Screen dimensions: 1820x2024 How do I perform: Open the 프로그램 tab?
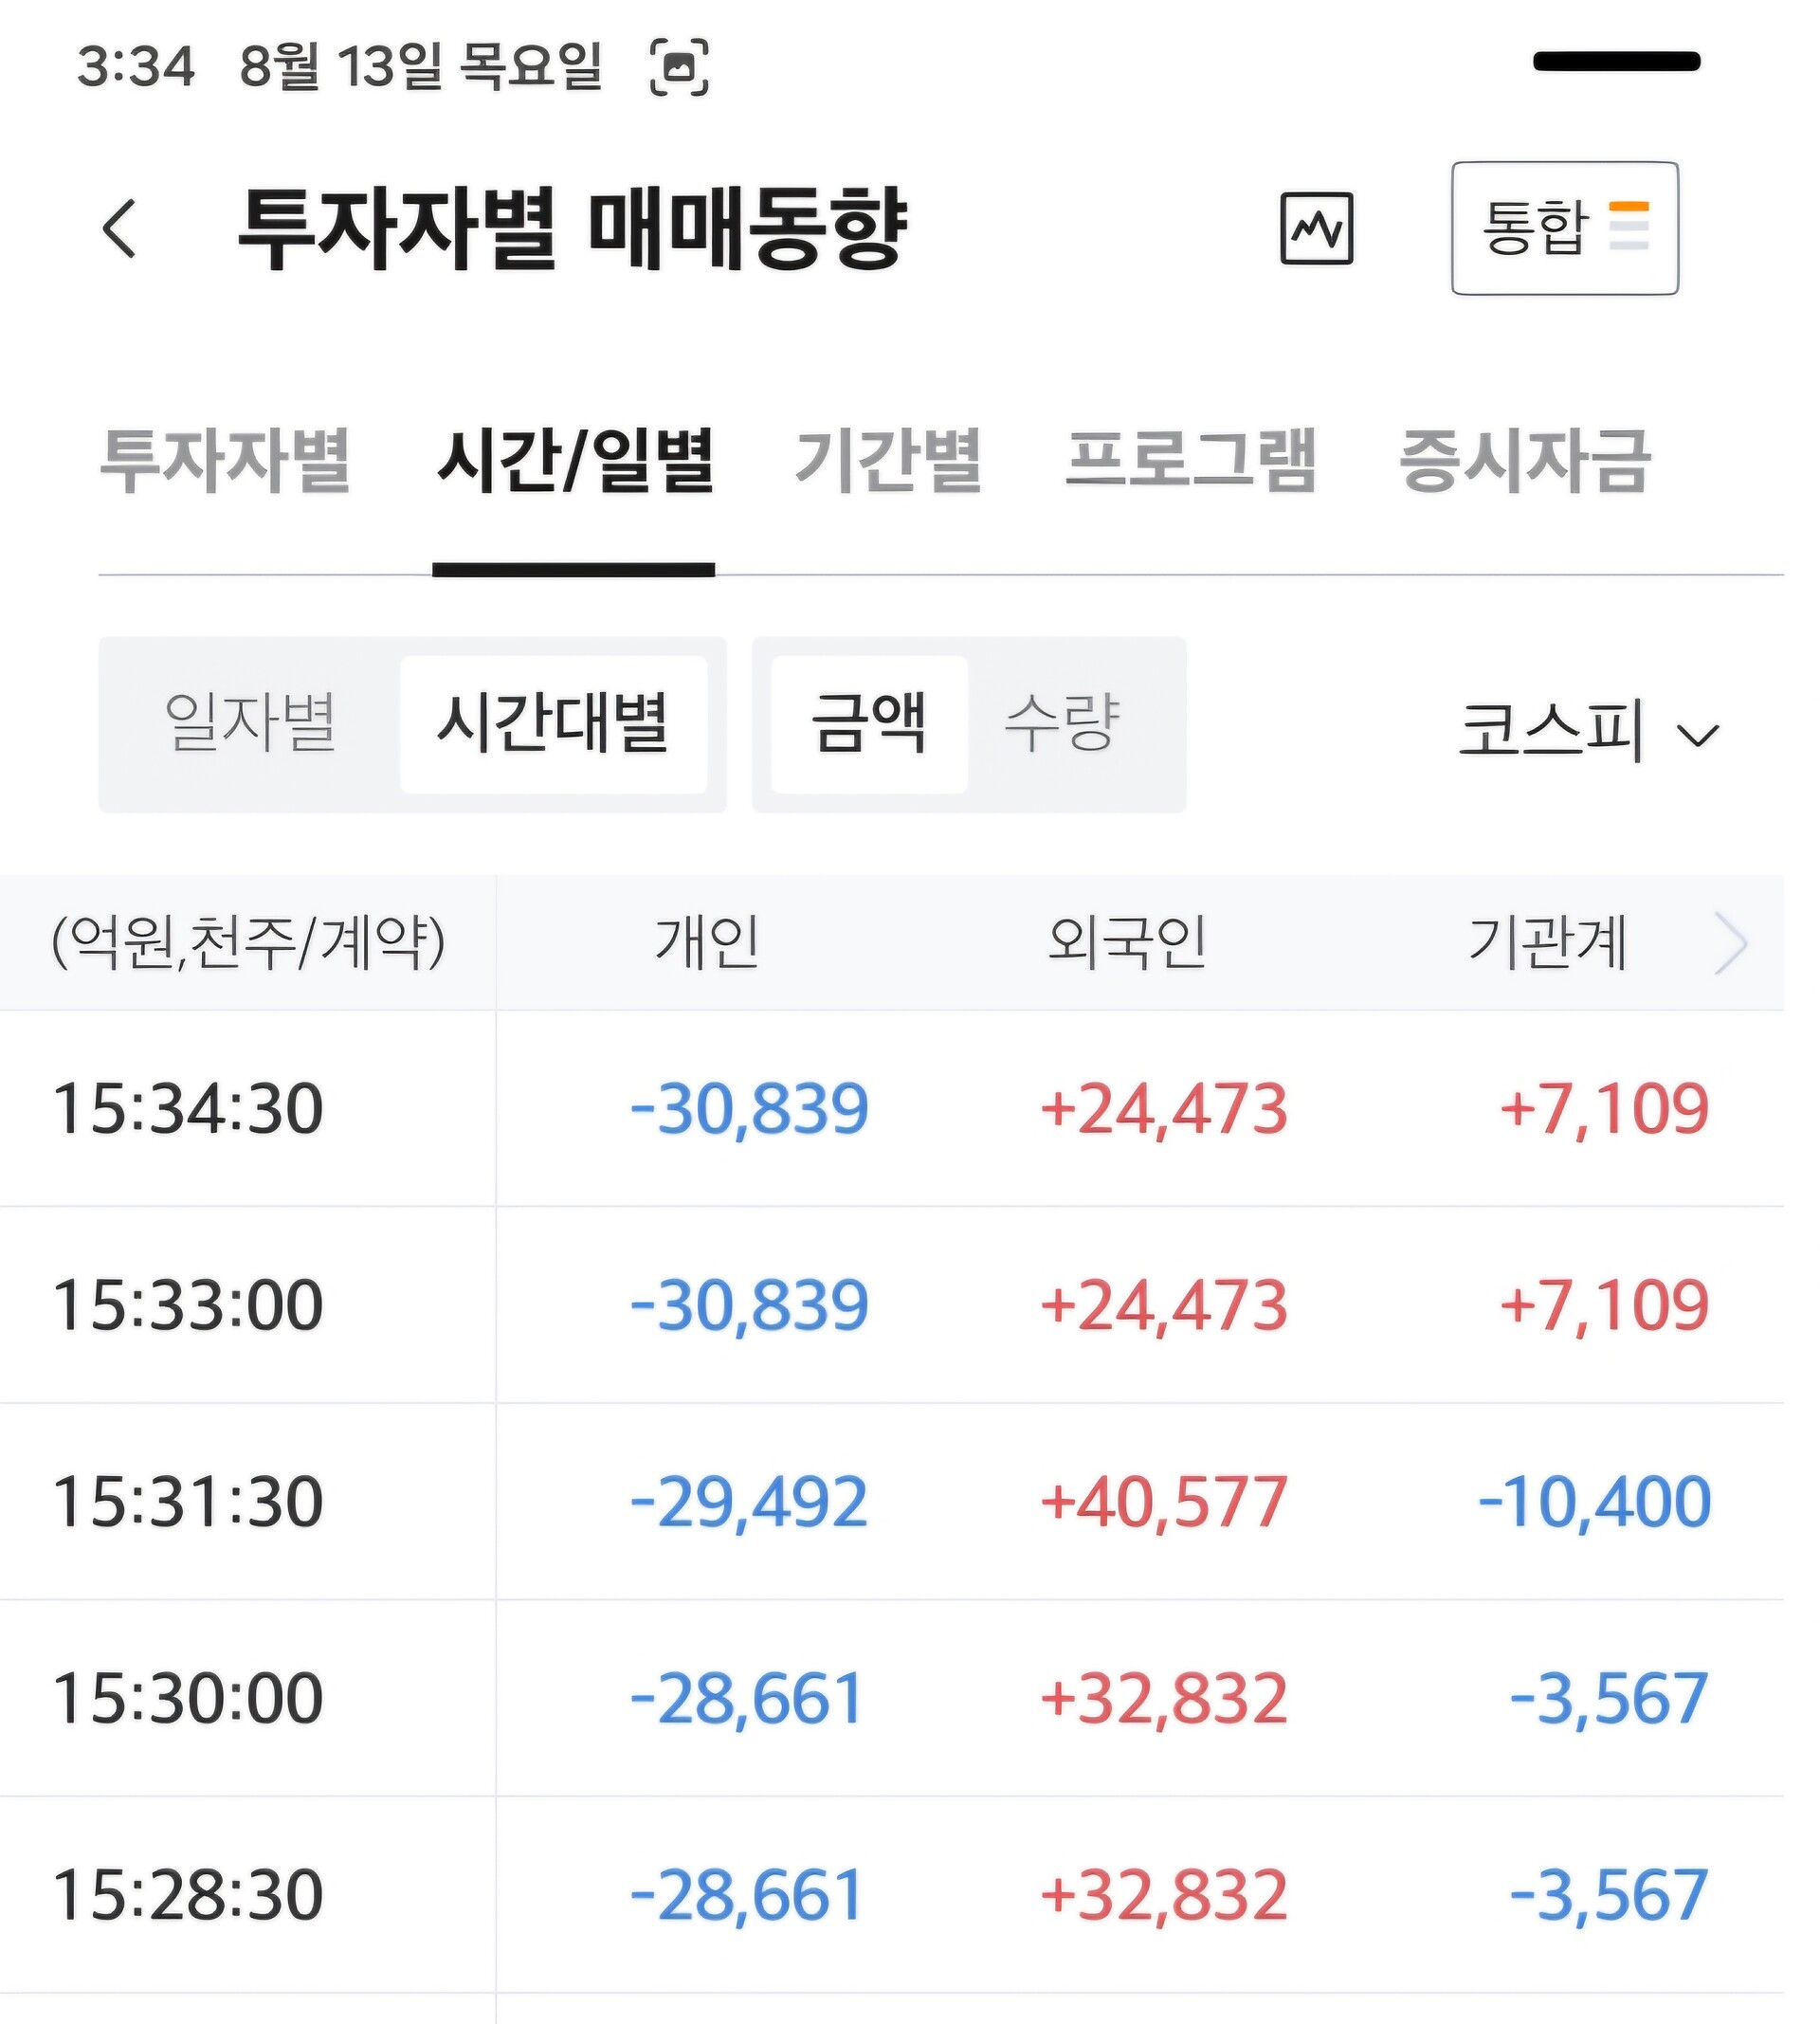[1190, 461]
